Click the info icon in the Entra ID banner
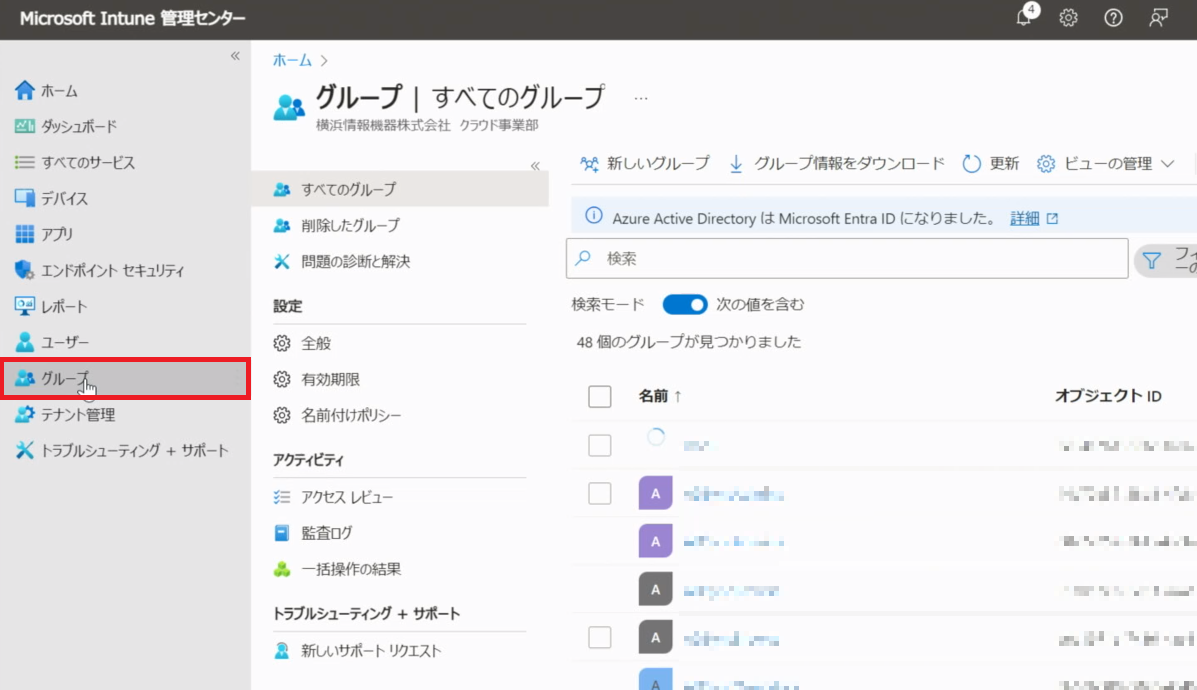This screenshot has height=690, width=1197. tap(593, 216)
